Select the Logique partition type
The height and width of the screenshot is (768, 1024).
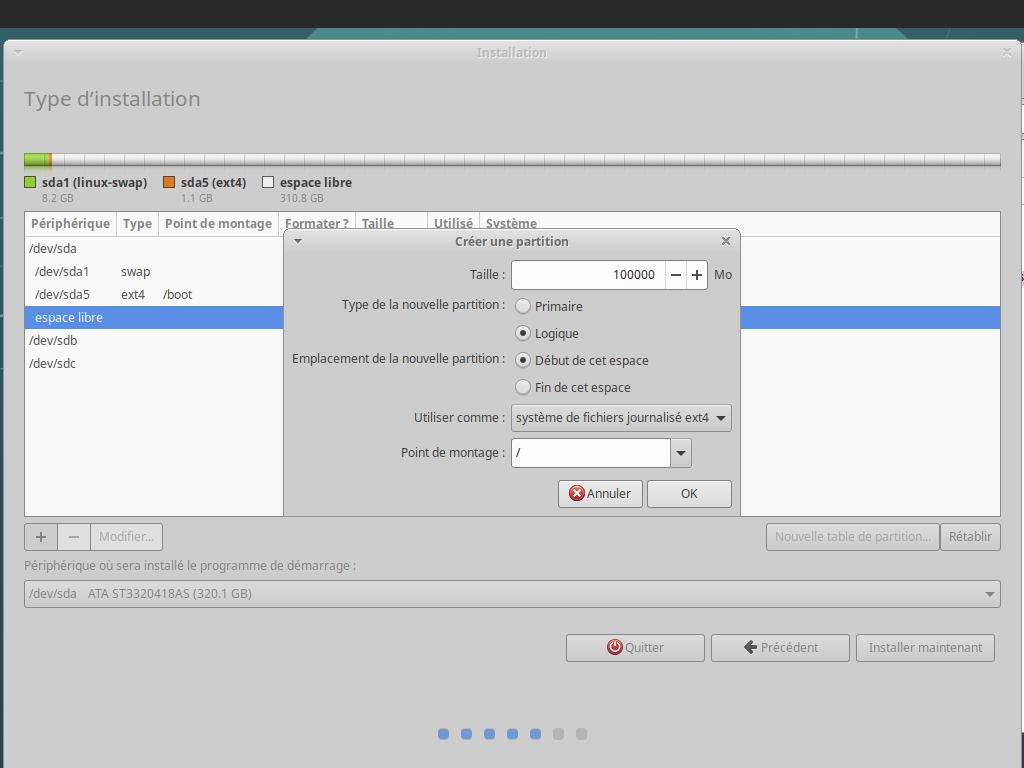[x=523, y=333]
